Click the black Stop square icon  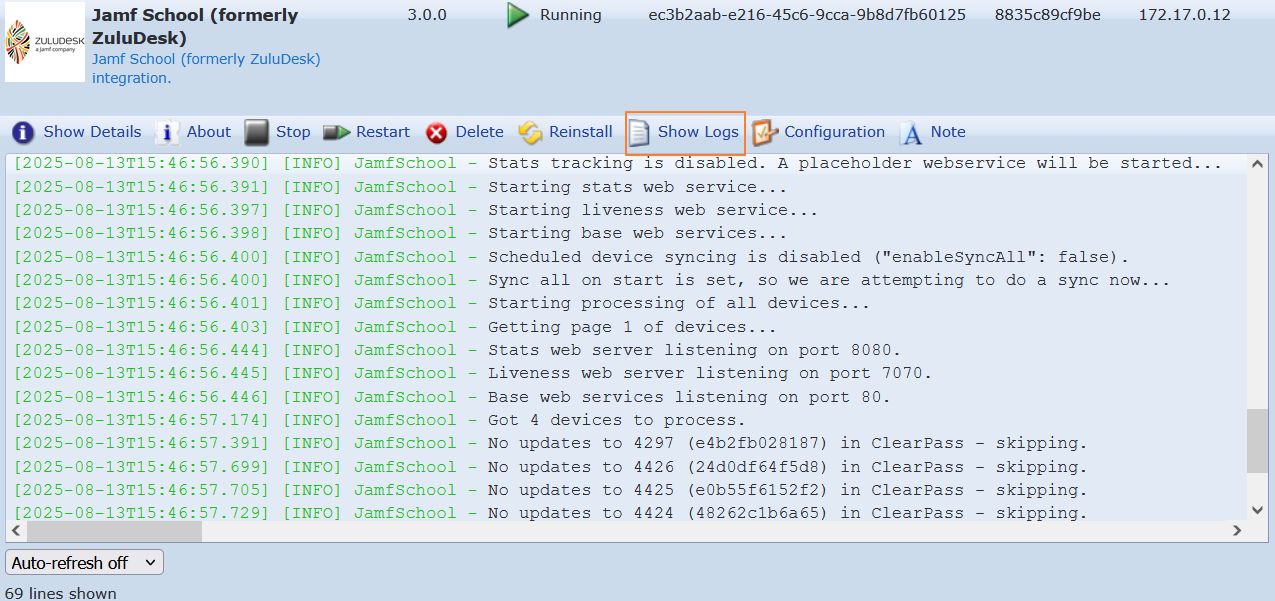click(x=257, y=132)
